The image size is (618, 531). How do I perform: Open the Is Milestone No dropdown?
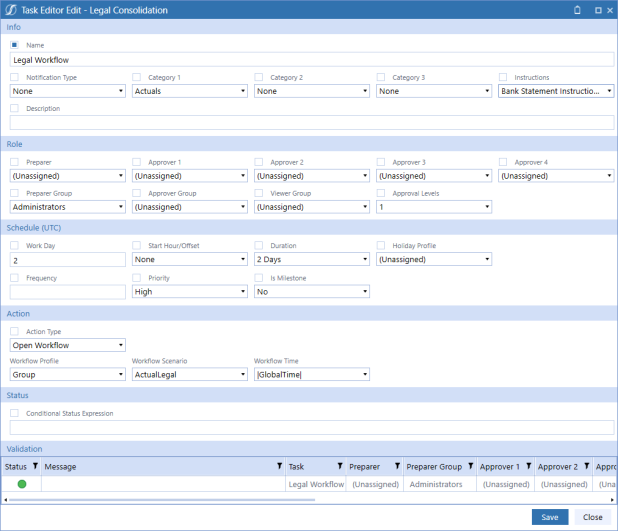click(x=312, y=292)
